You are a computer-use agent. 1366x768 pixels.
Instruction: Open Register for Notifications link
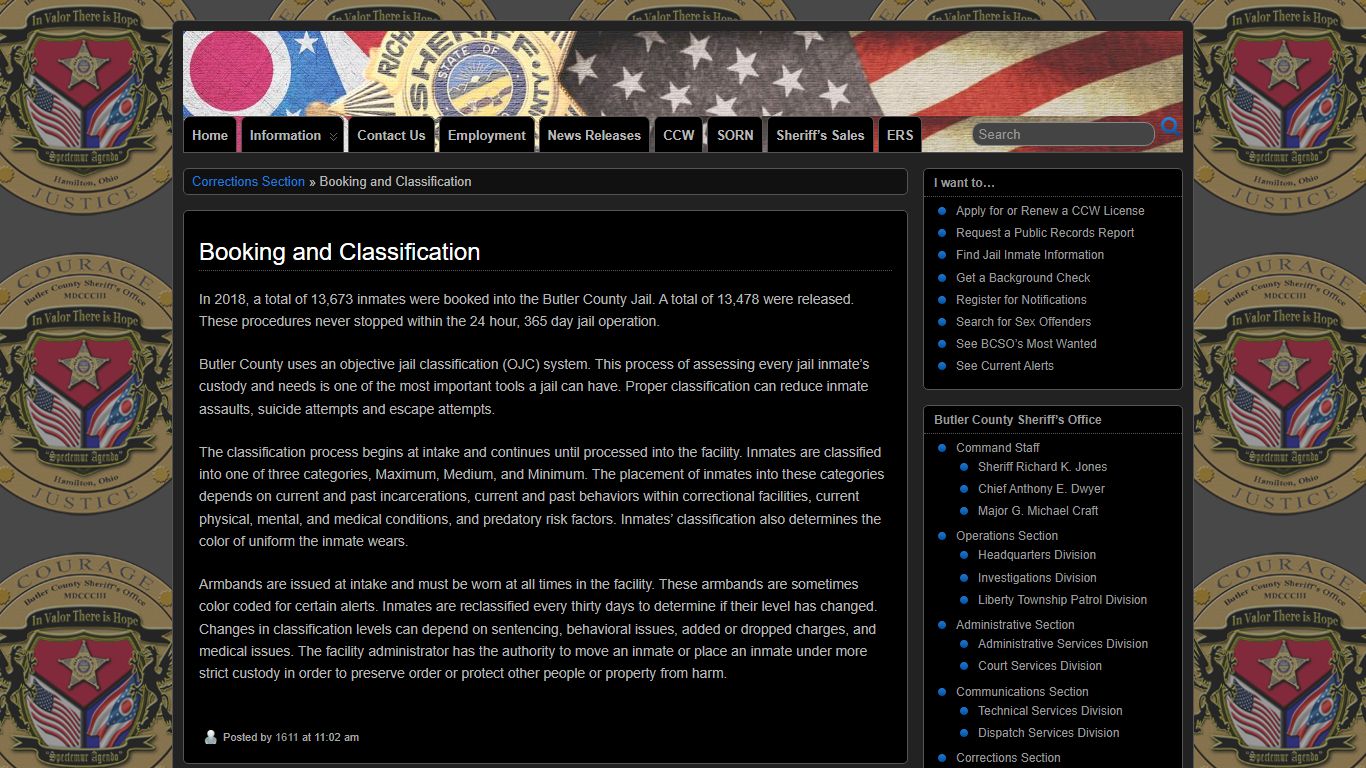click(1021, 300)
